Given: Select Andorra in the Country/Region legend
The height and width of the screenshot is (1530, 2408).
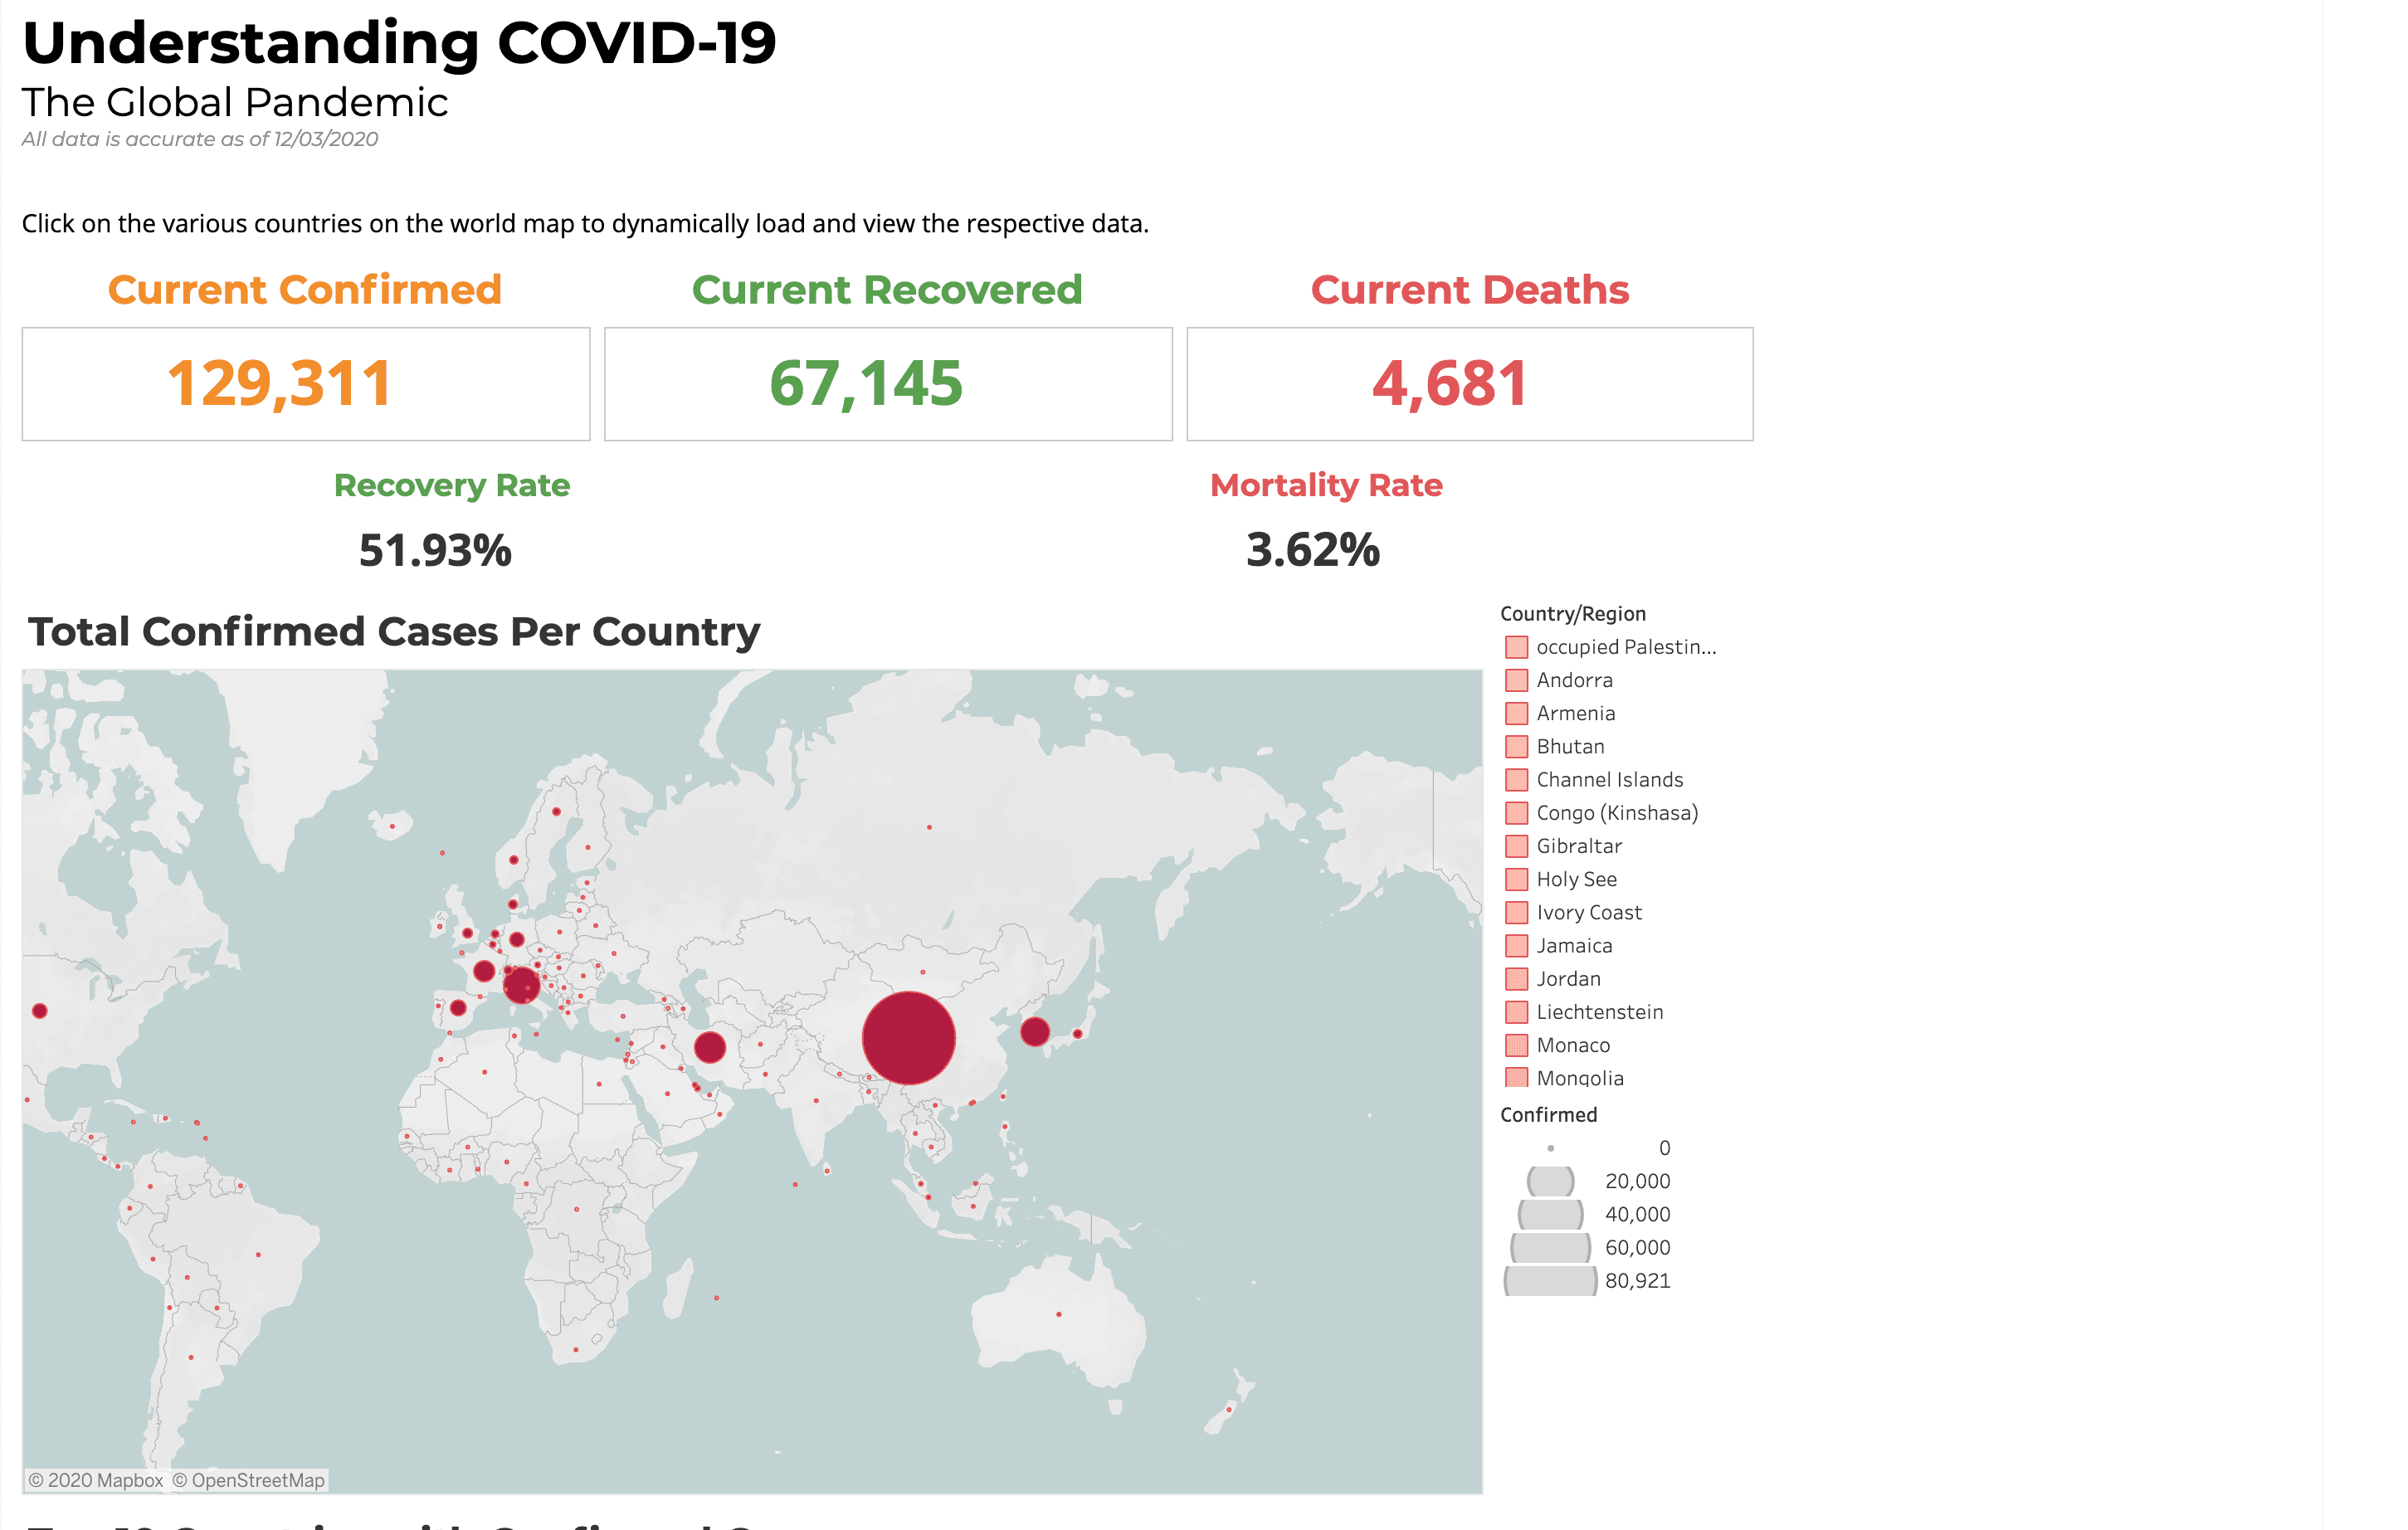Looking at the screenshot, I should (1515, 680).
